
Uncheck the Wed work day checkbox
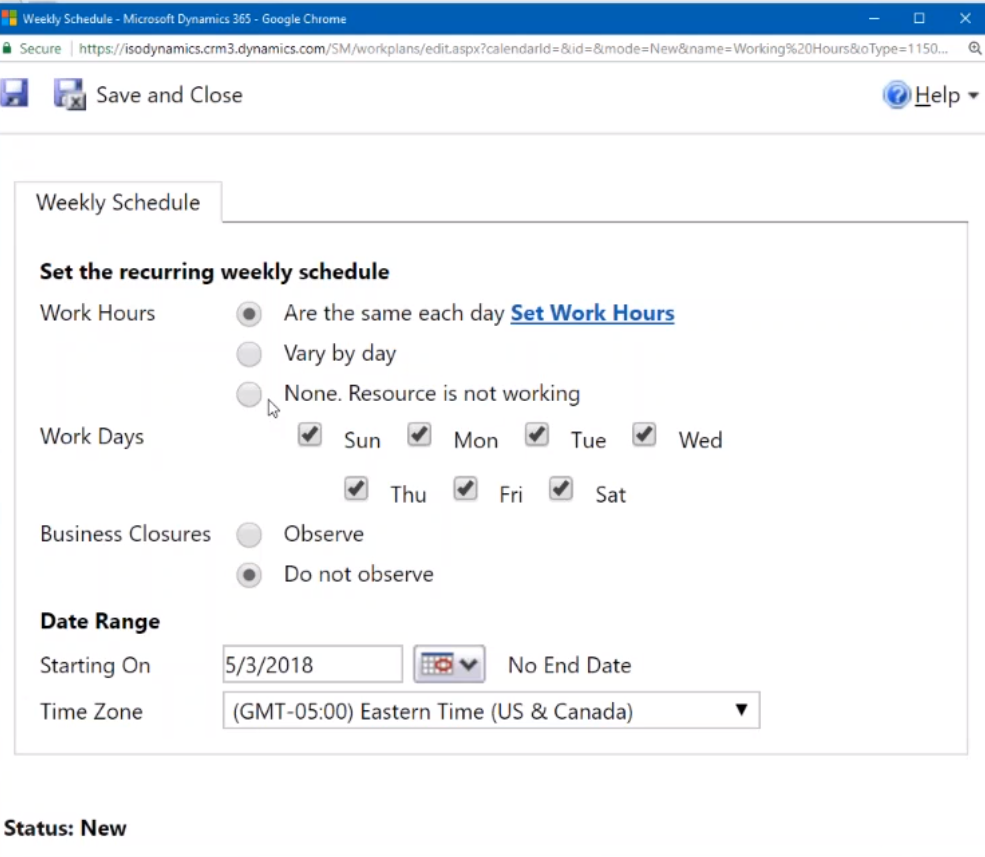tap(644, 435)
